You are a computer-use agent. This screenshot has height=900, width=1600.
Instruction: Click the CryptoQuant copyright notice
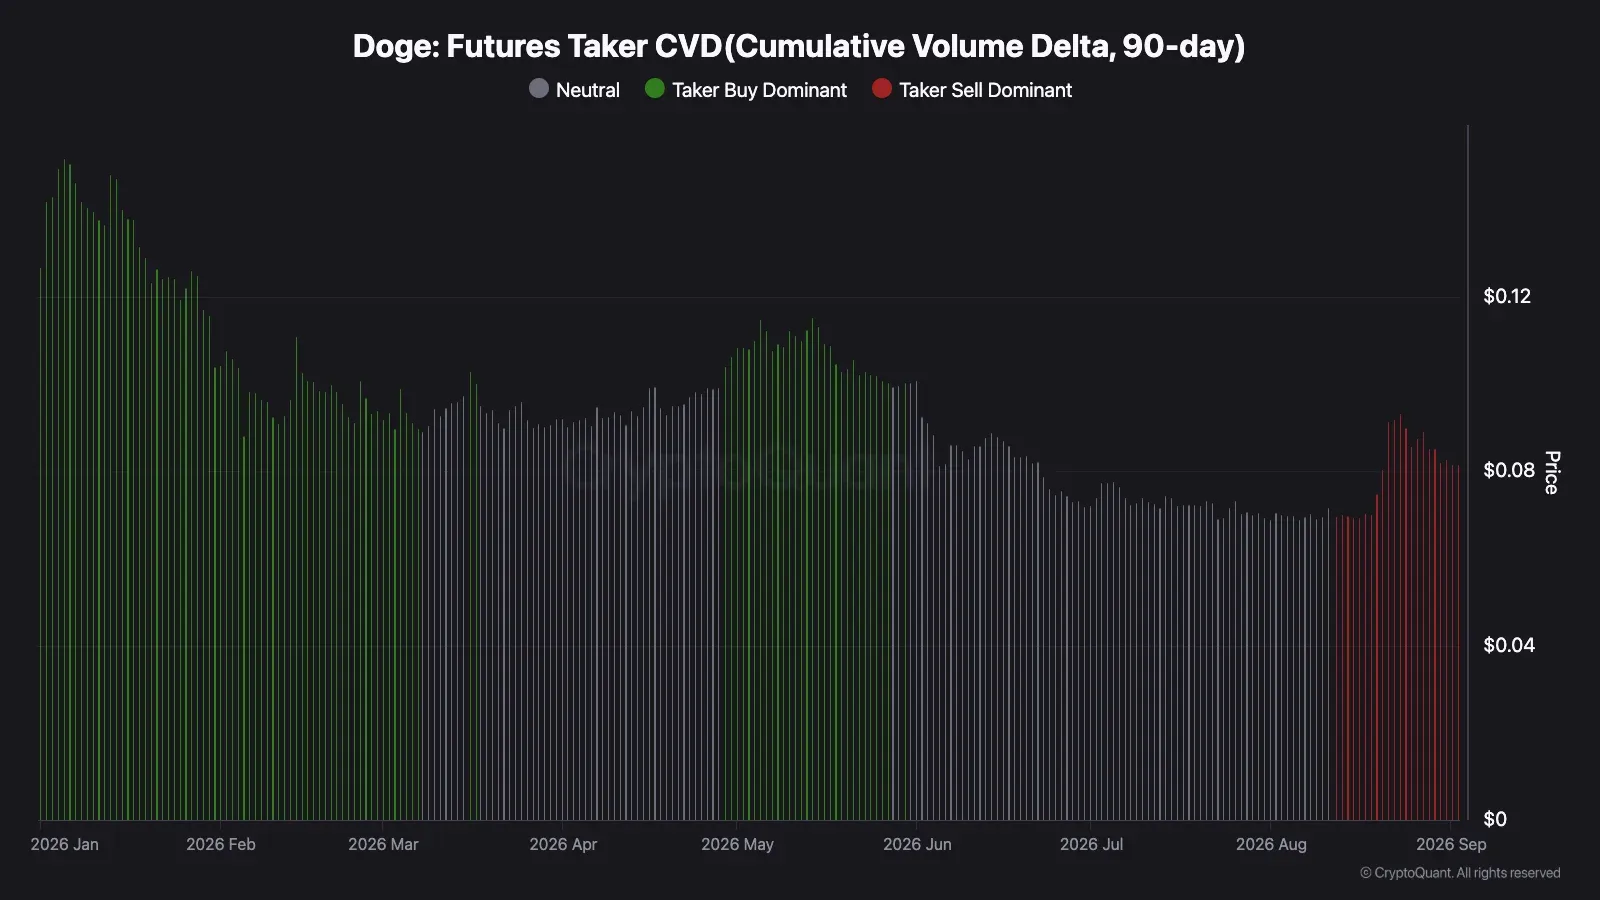(1460, 873)
